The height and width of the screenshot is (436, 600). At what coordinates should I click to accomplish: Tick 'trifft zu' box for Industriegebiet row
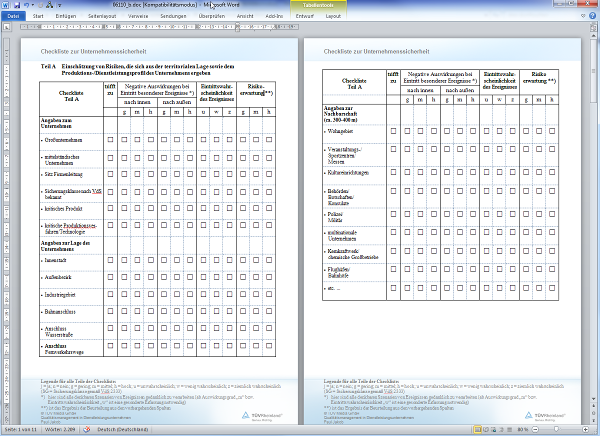110,292
